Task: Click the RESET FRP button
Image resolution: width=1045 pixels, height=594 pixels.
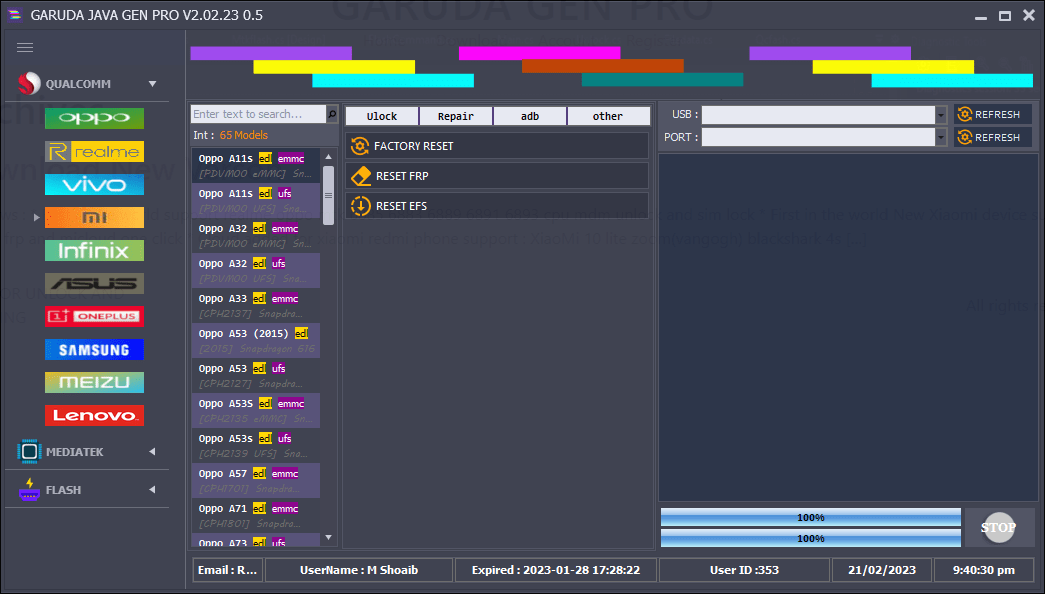Action: [496, 175]
